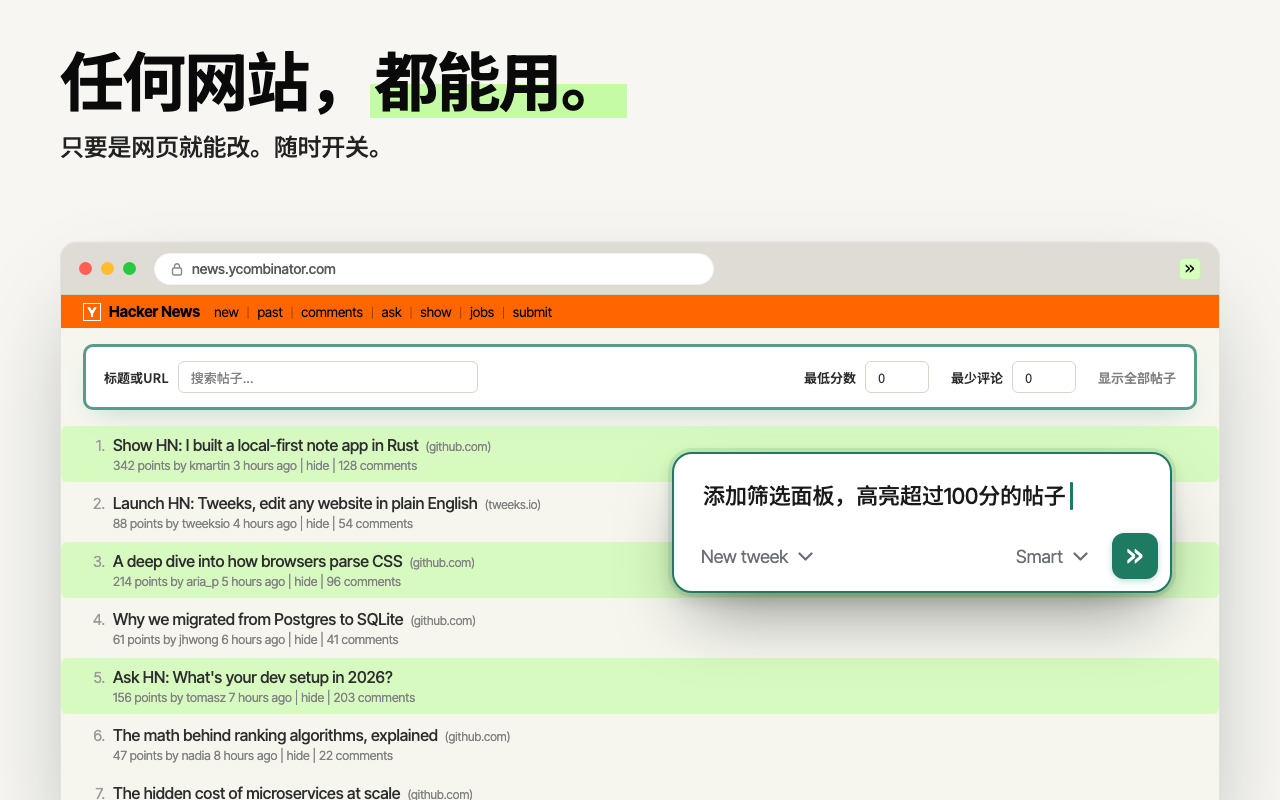Open the Tweeks extension icon in browser toolbar

point(1190,268)
